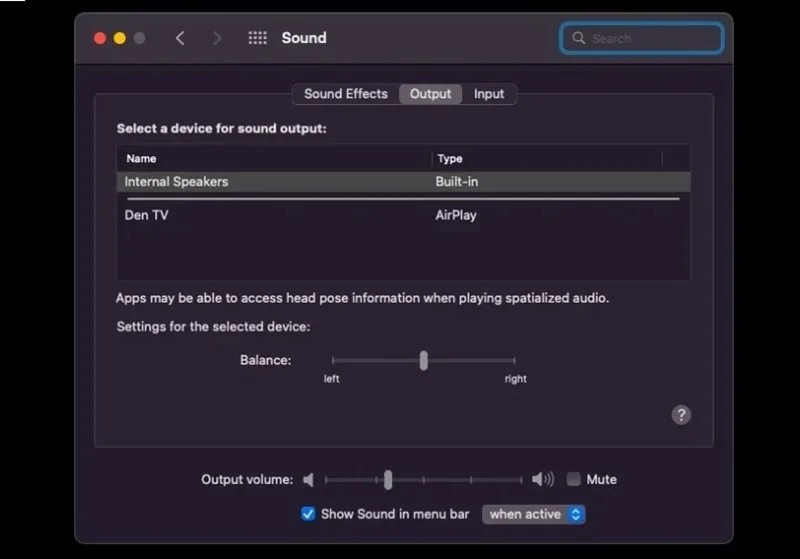The height and width of the screenshot is (559, 800).
Task: Click the high volume speaker icon
Action: coord(542,479)
